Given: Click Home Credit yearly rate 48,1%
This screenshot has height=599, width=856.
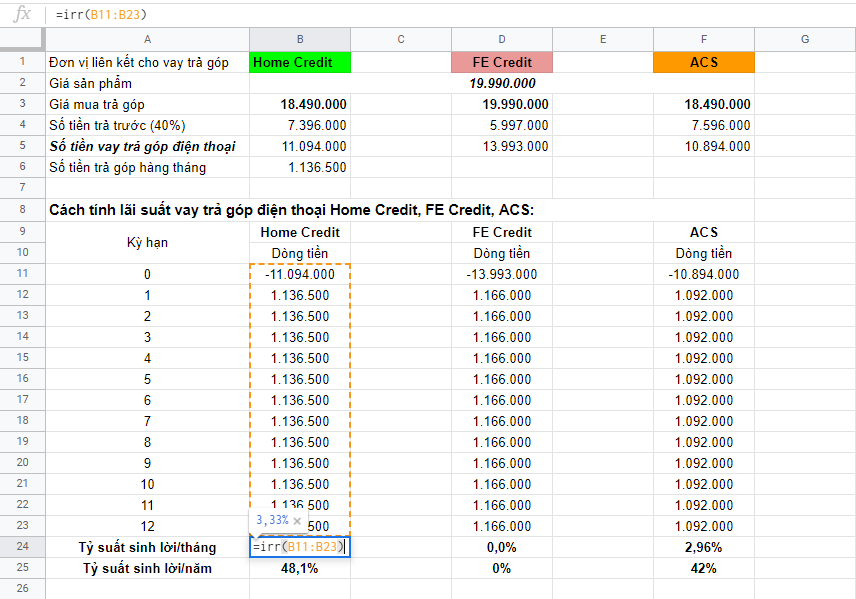Looking at the screenshot, I should tap(300, 568).
